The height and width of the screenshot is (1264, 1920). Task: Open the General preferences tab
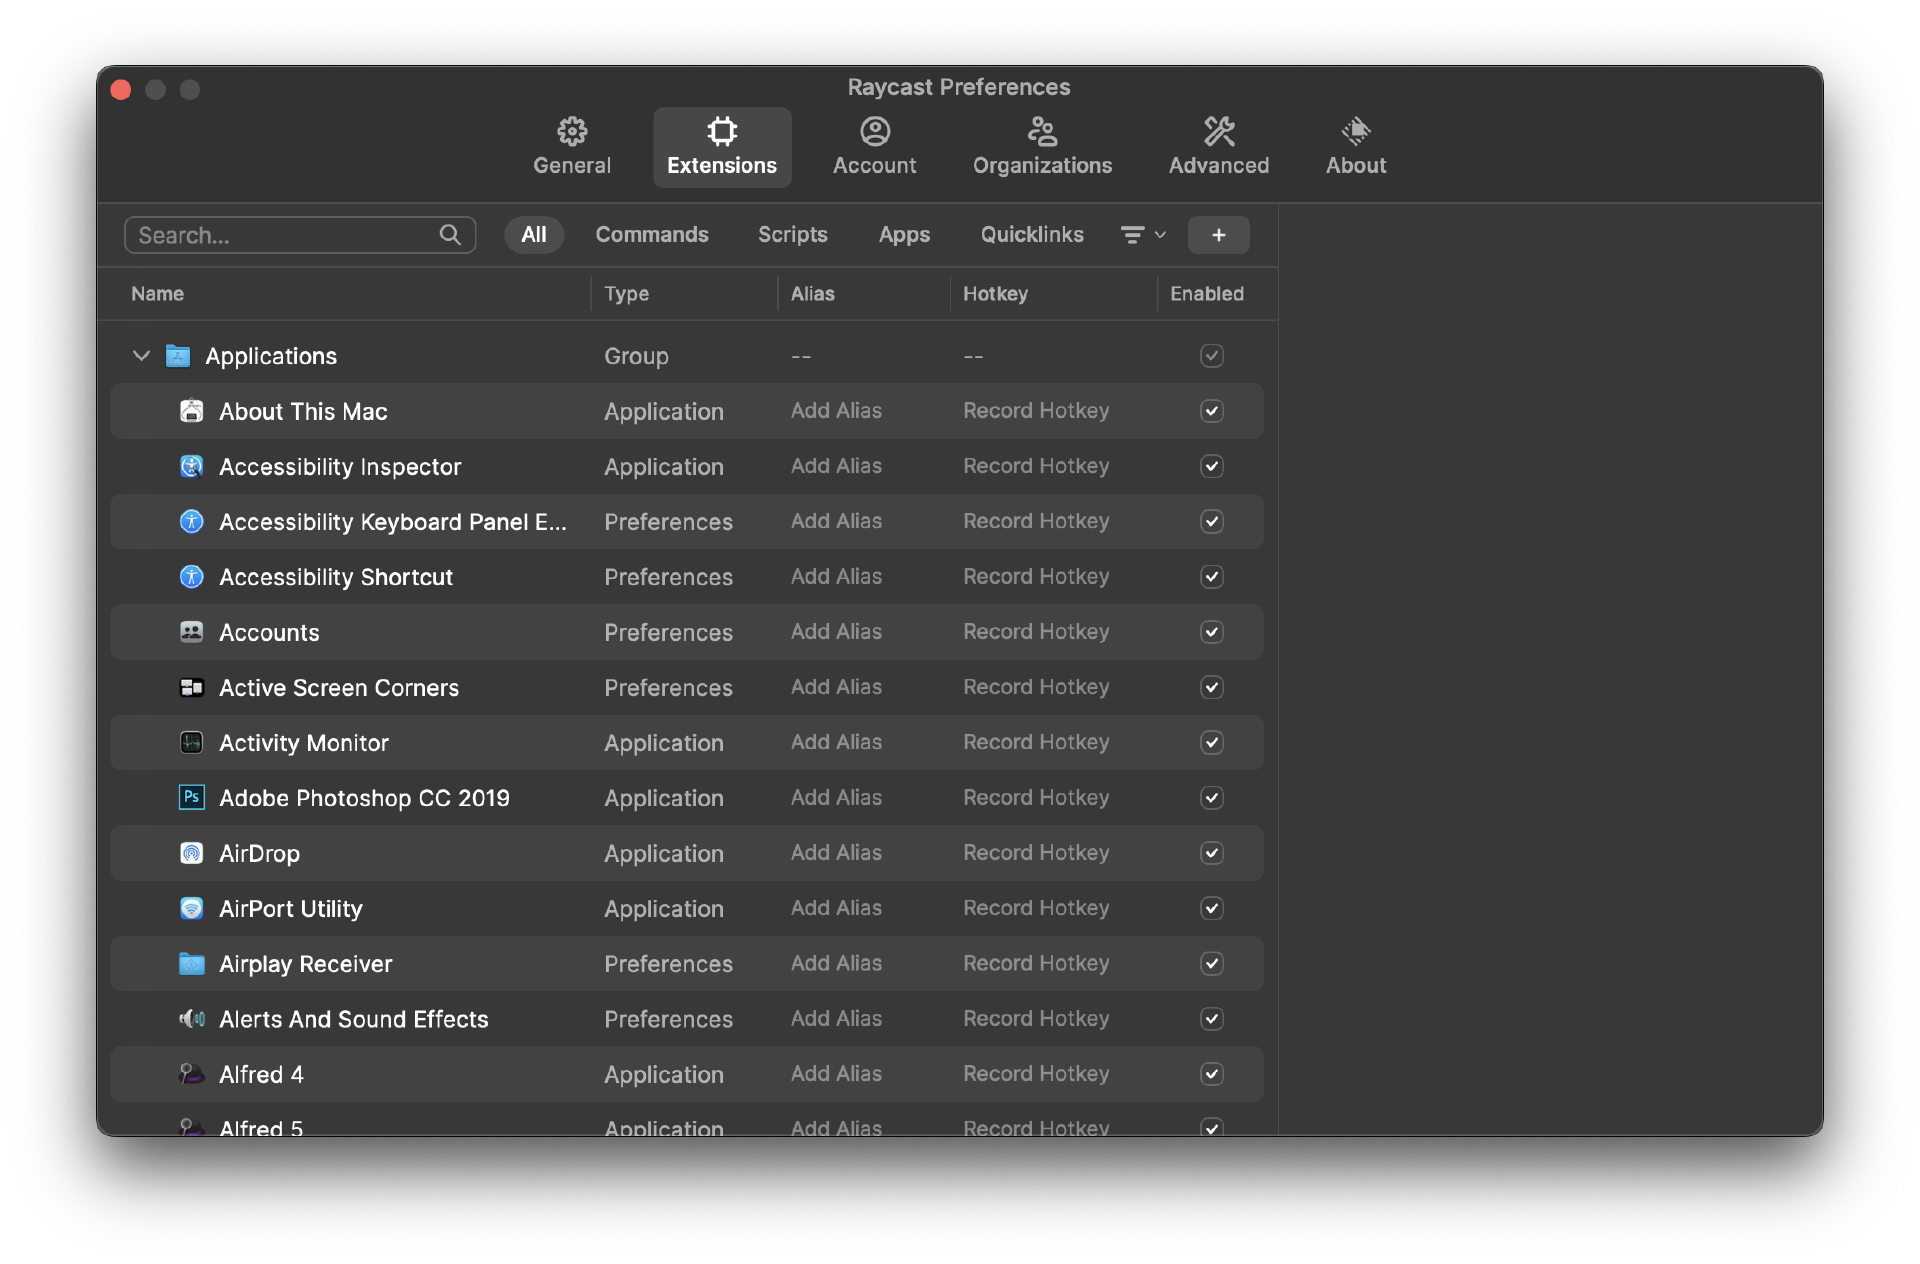point(571,147)
